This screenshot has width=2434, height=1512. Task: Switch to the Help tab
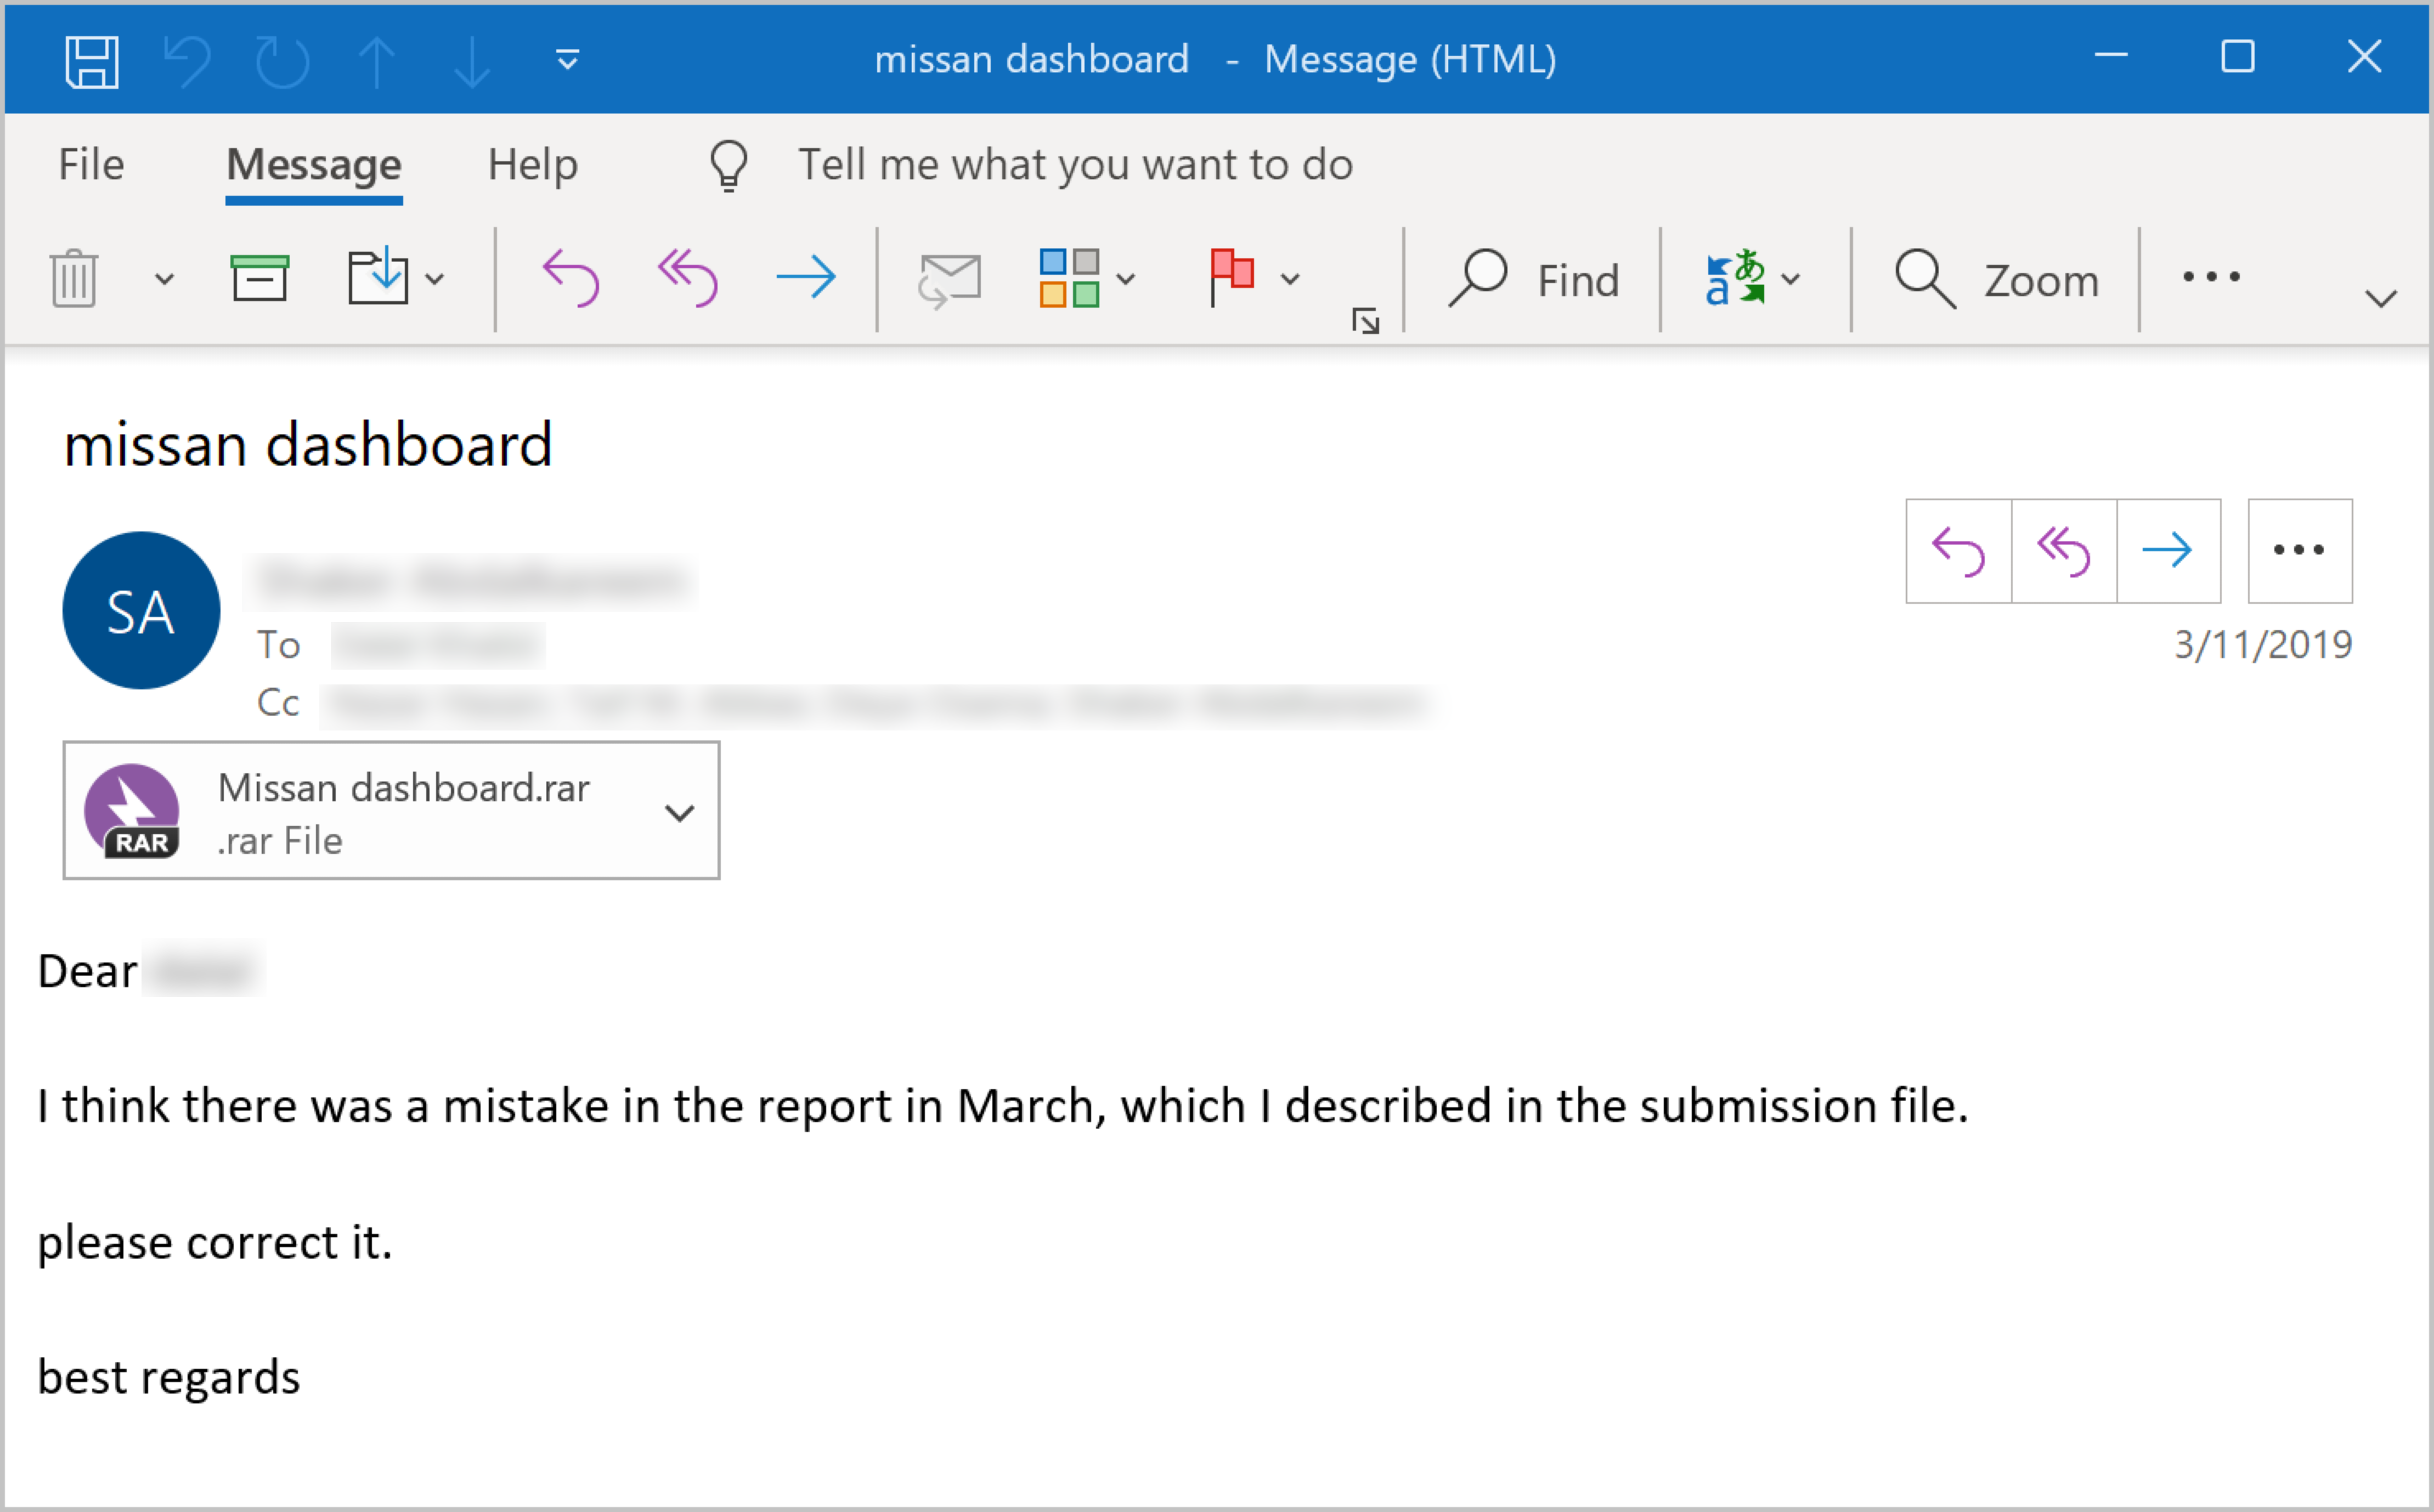coord(533,165)
